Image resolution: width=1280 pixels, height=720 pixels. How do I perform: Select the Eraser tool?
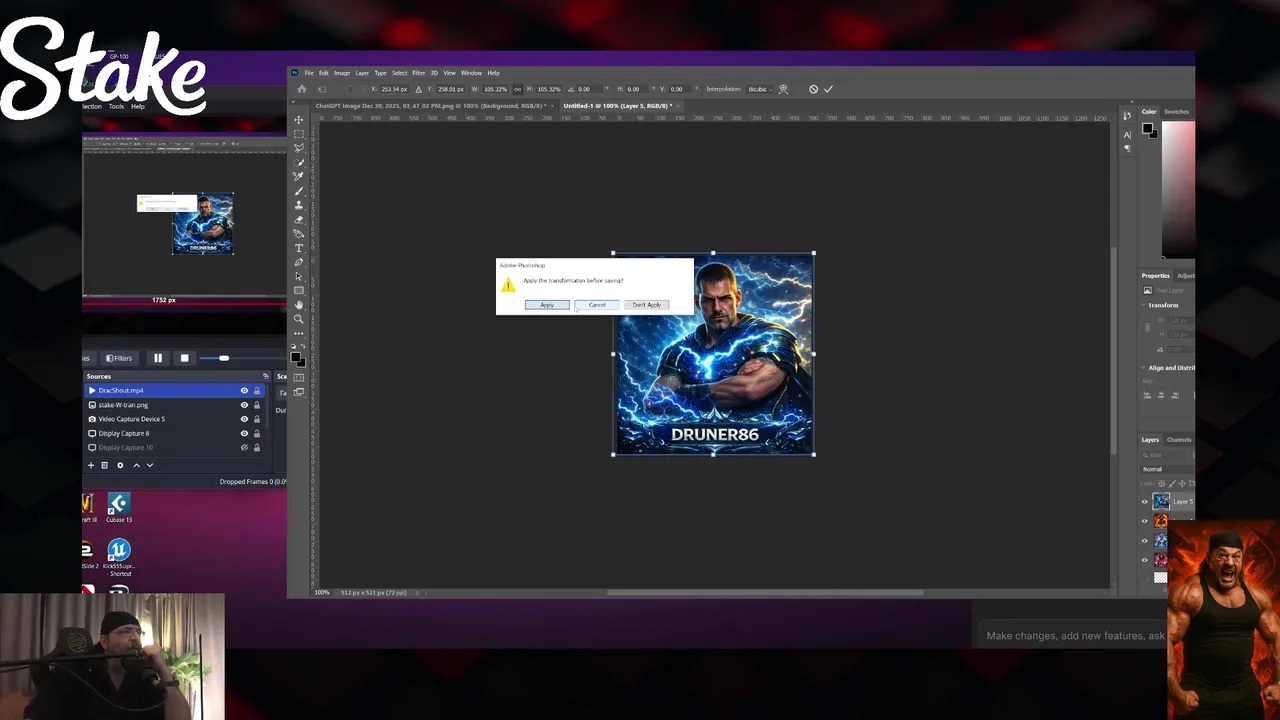tap(298, 219)
